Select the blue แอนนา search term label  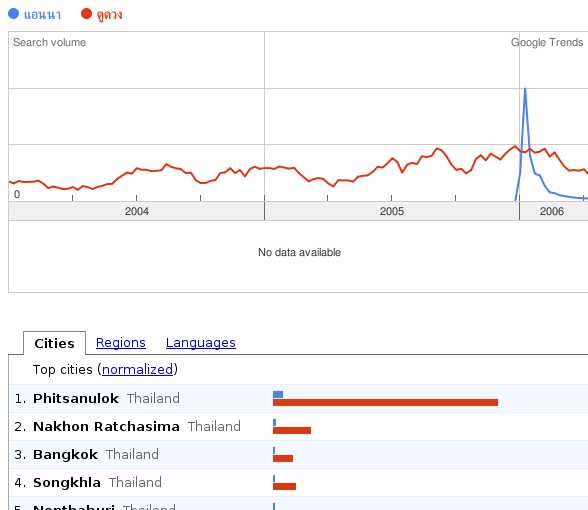42,15
